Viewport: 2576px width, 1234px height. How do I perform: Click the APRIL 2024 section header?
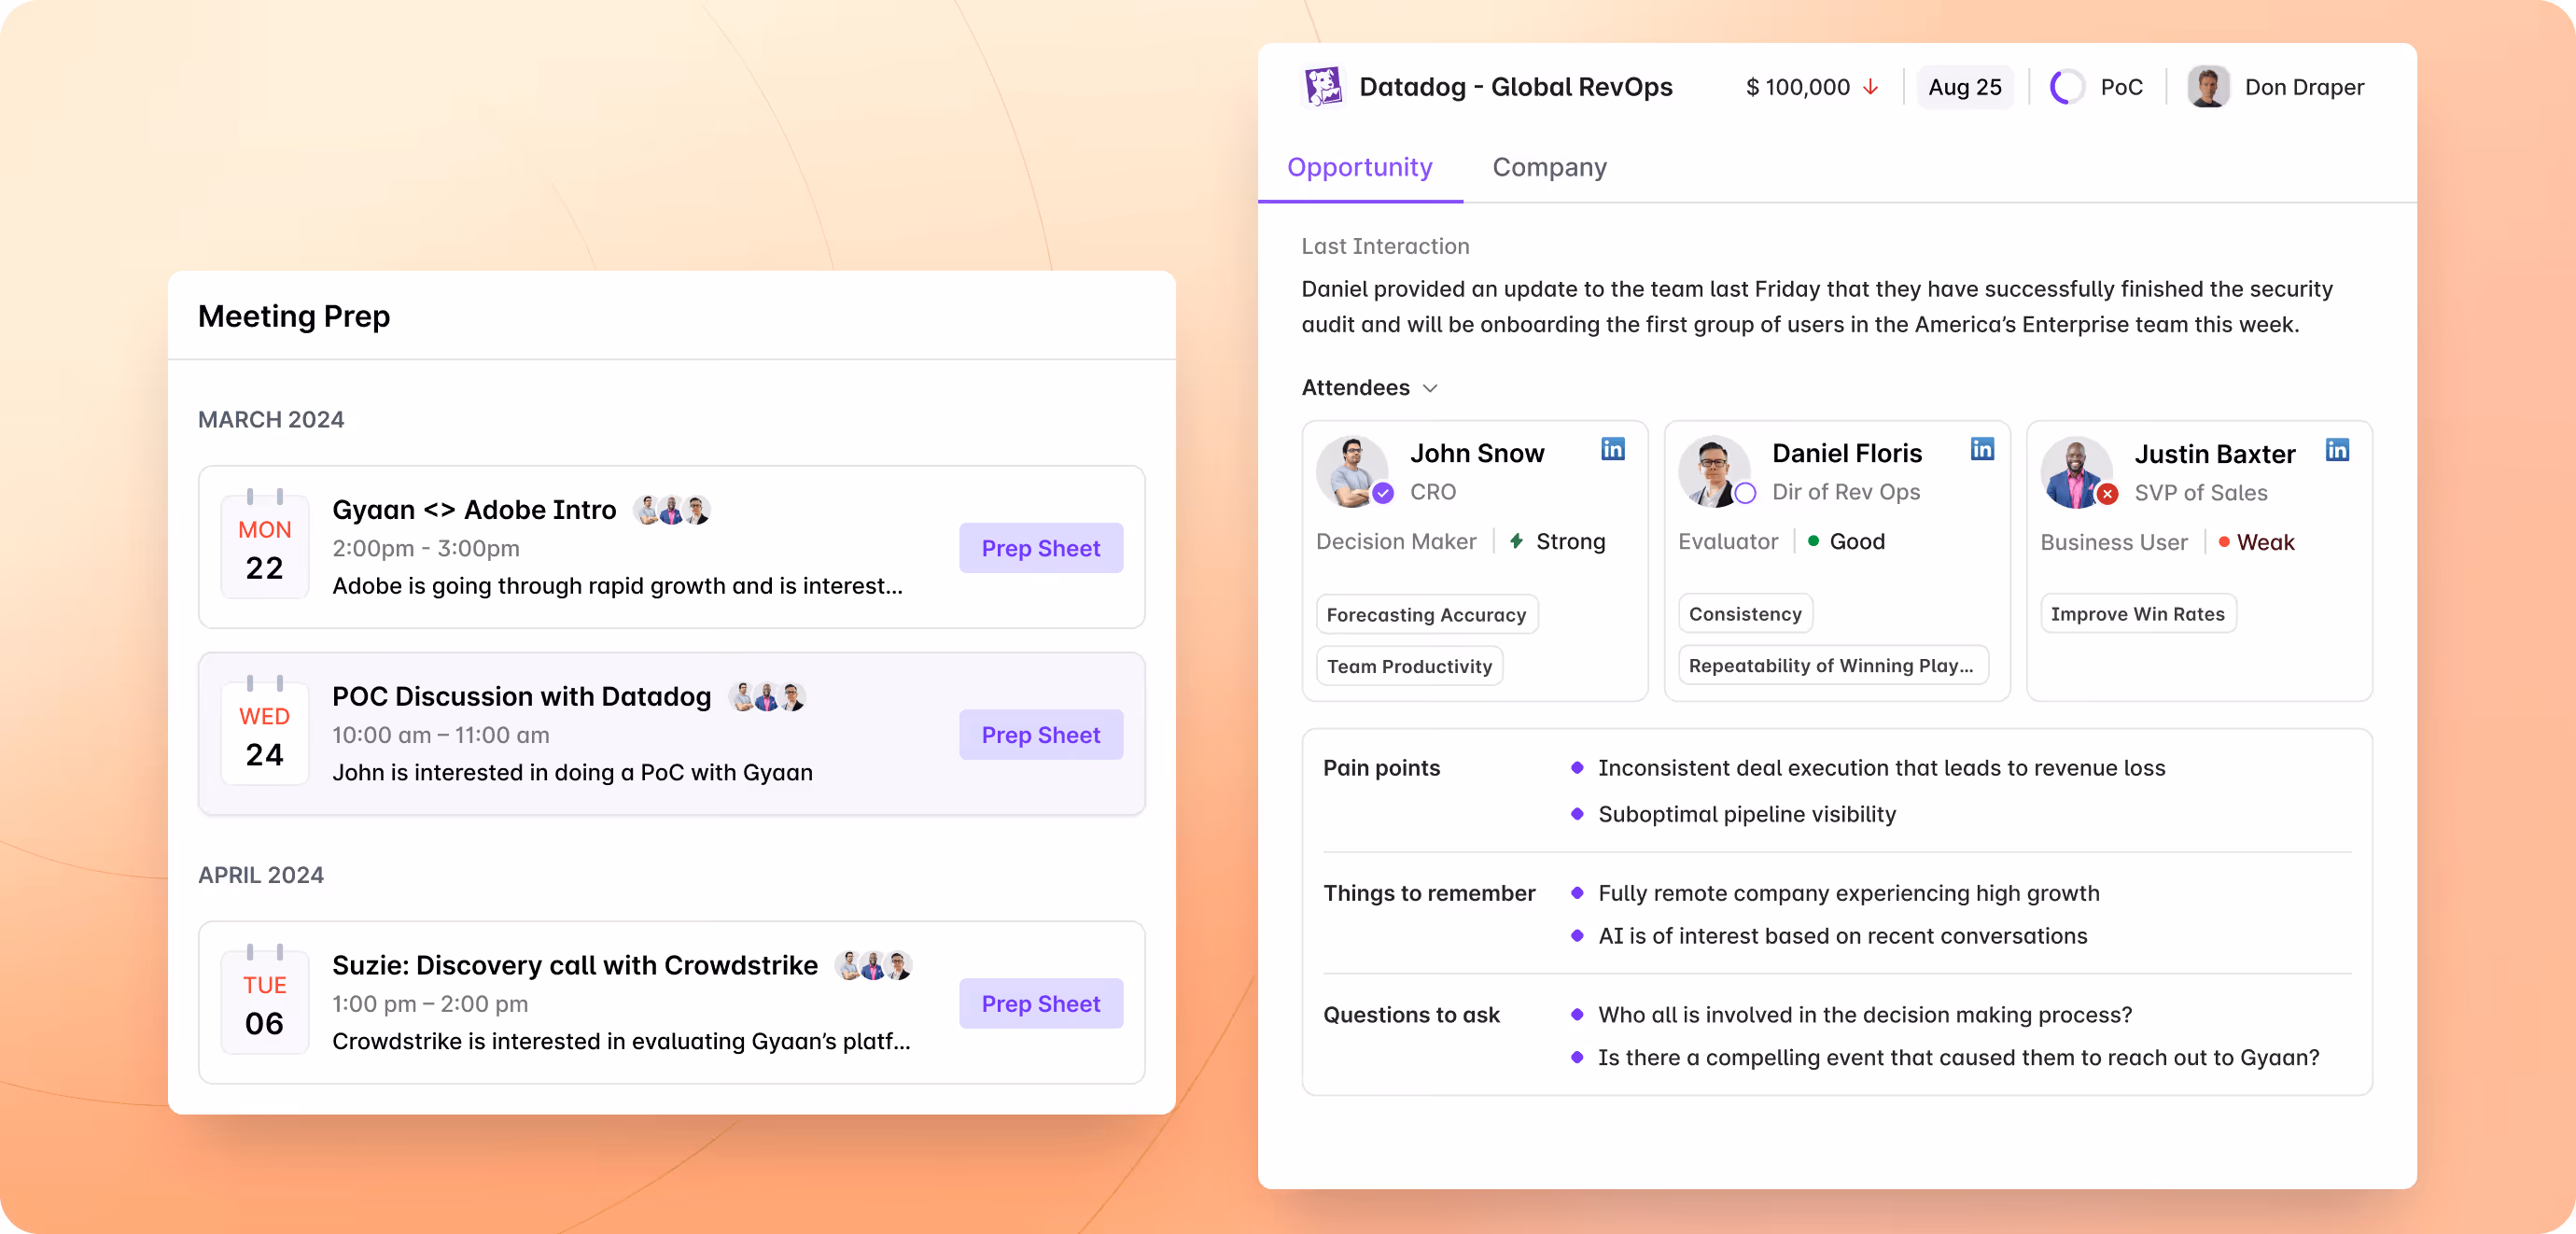point(261,875)
